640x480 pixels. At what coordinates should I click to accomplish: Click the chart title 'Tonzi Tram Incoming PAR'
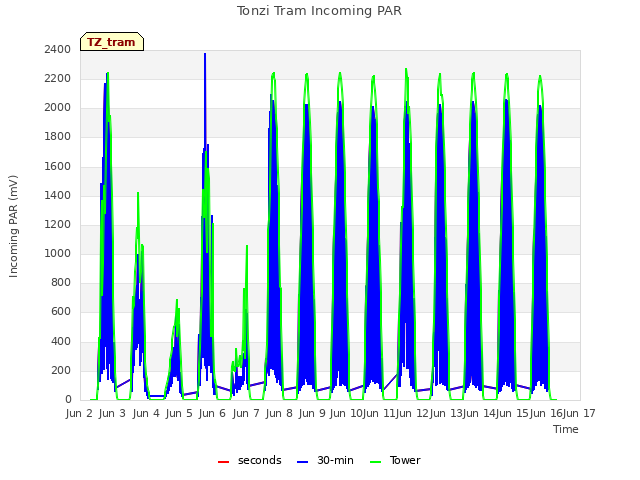[319, 11]
